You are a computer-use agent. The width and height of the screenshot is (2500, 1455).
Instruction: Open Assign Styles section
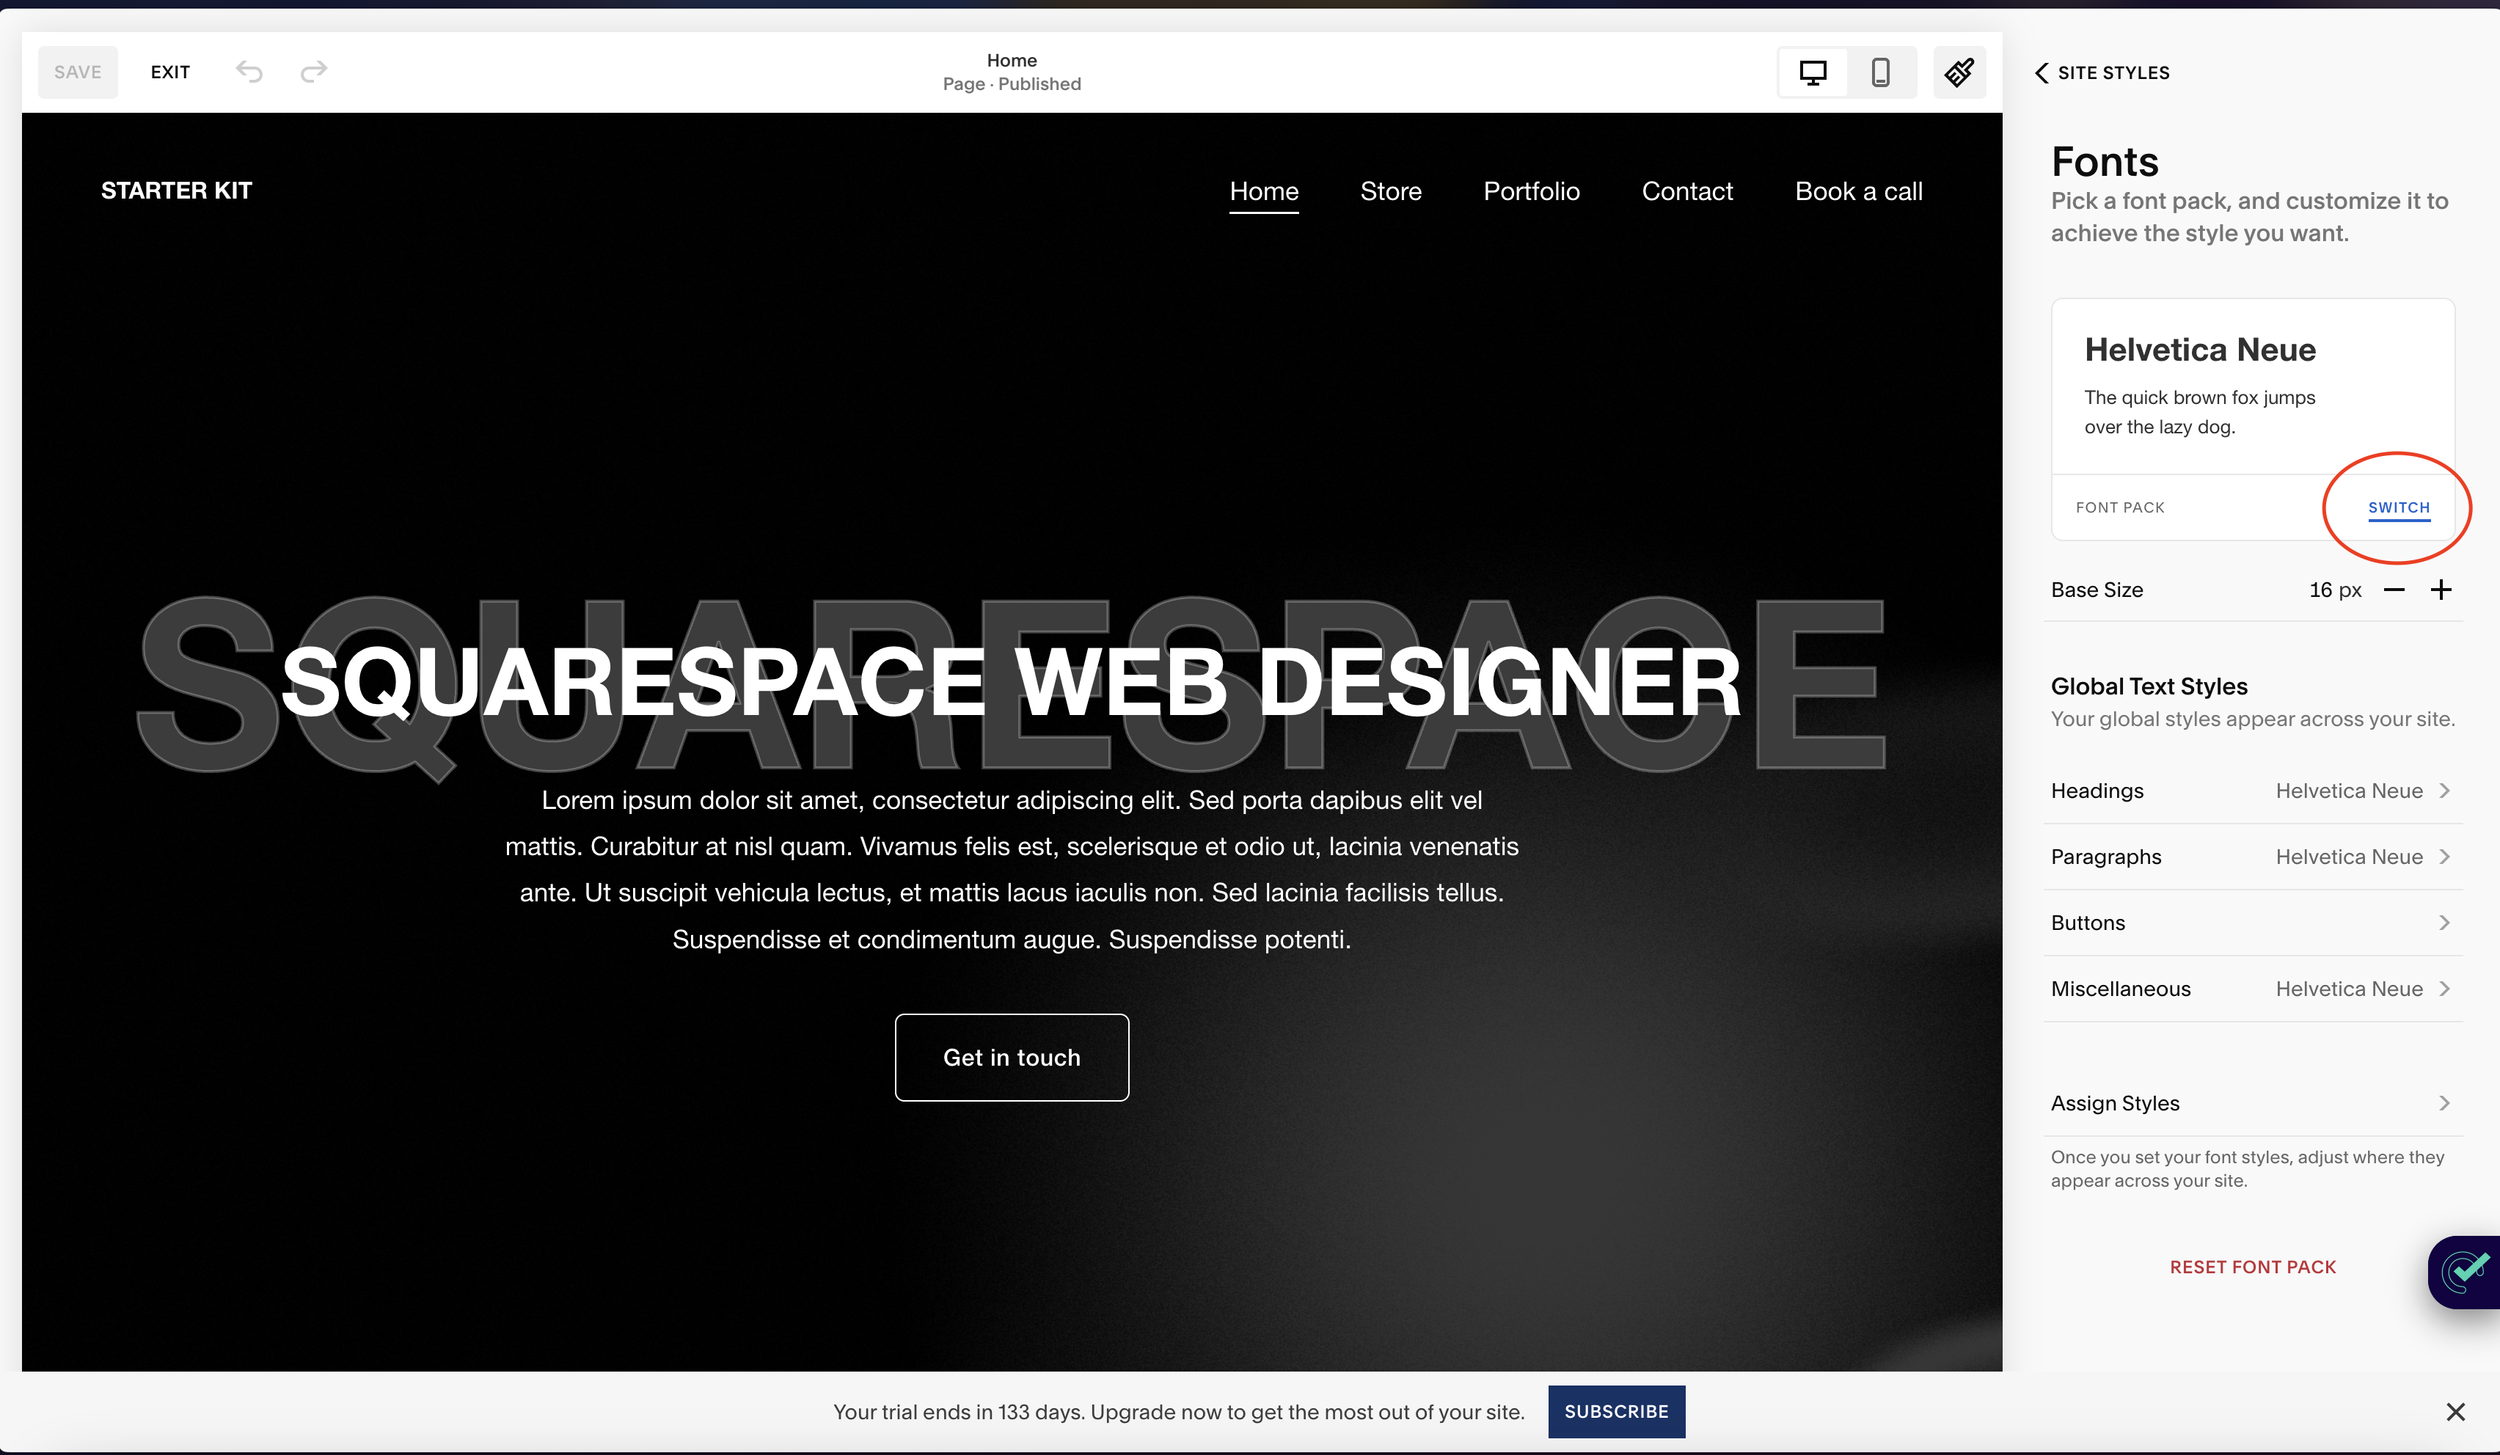[x=2252, y=1103]
